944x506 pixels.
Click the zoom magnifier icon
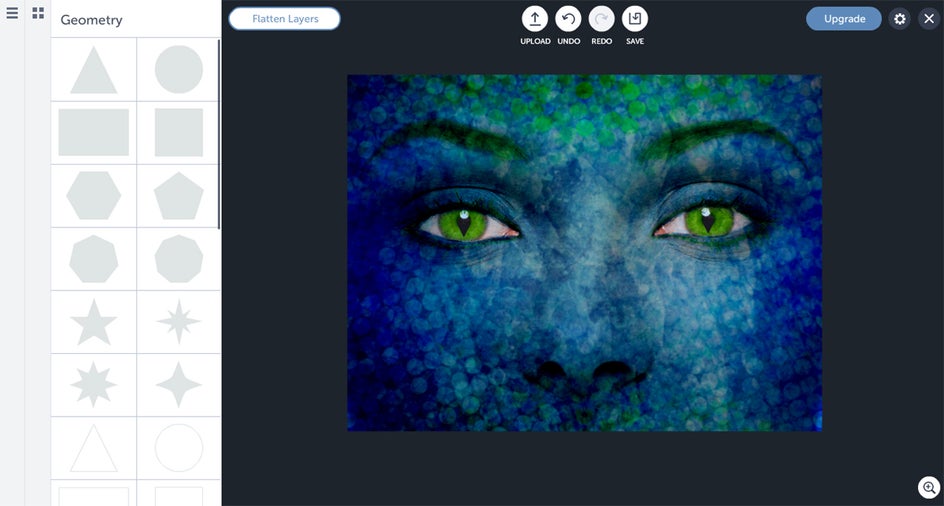click(929, 487)
